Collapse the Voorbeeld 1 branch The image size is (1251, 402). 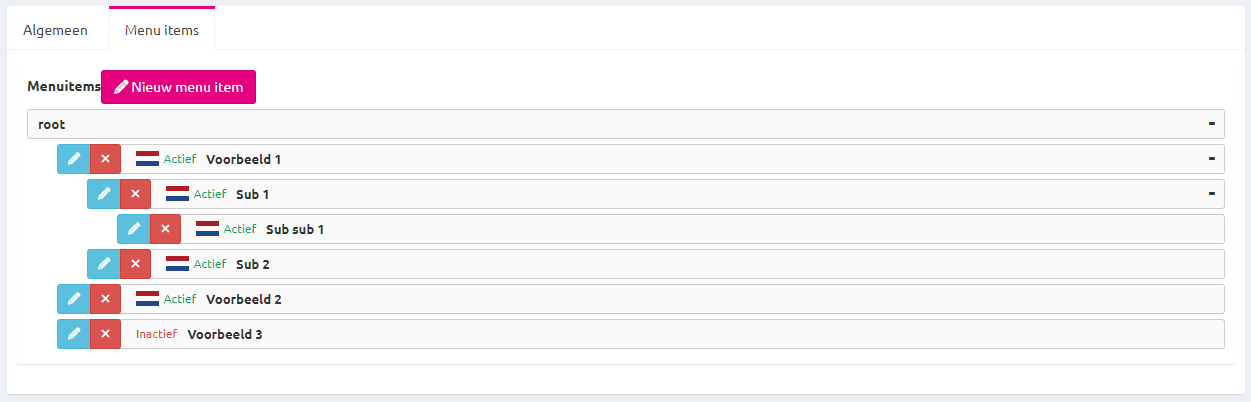[1211, 159]
